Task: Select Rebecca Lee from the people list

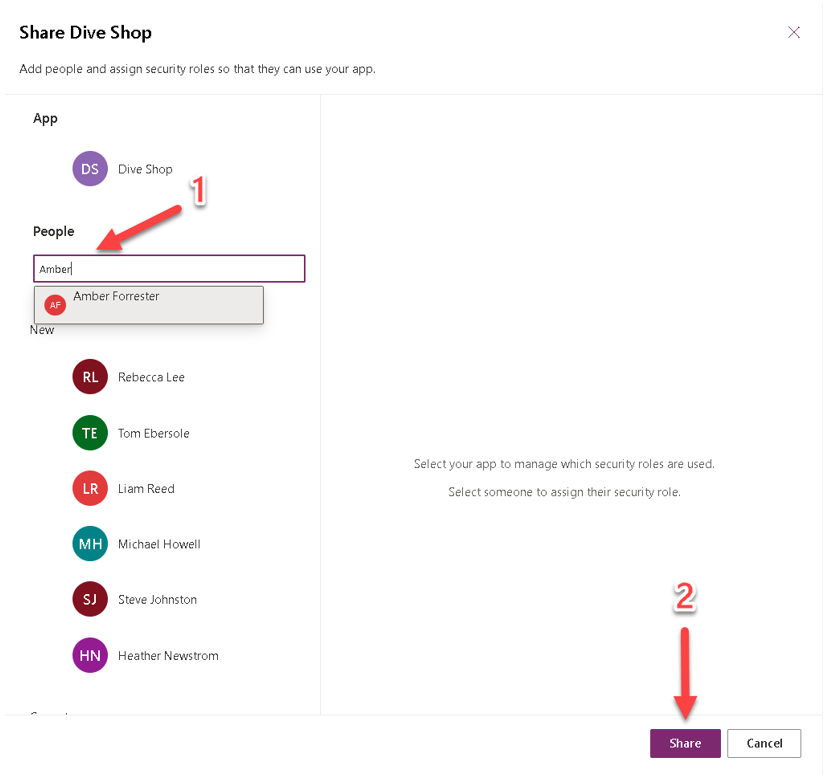Action: (x=152, y=377)
